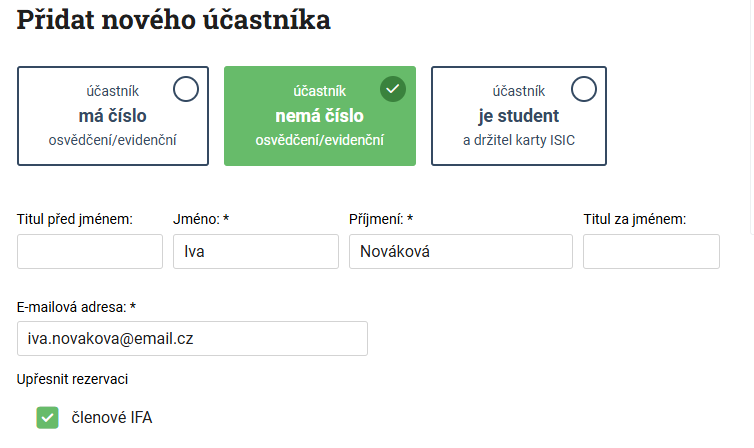
Task: Click the 'E-mailová adresa: *' label
Action: [76, 307]
